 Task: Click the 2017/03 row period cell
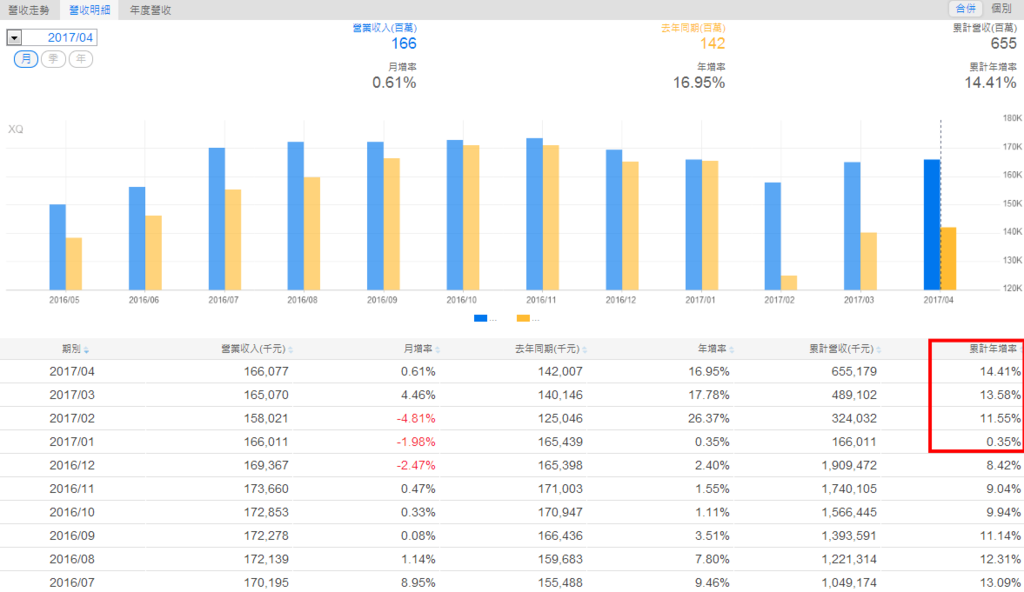(72, 395)
